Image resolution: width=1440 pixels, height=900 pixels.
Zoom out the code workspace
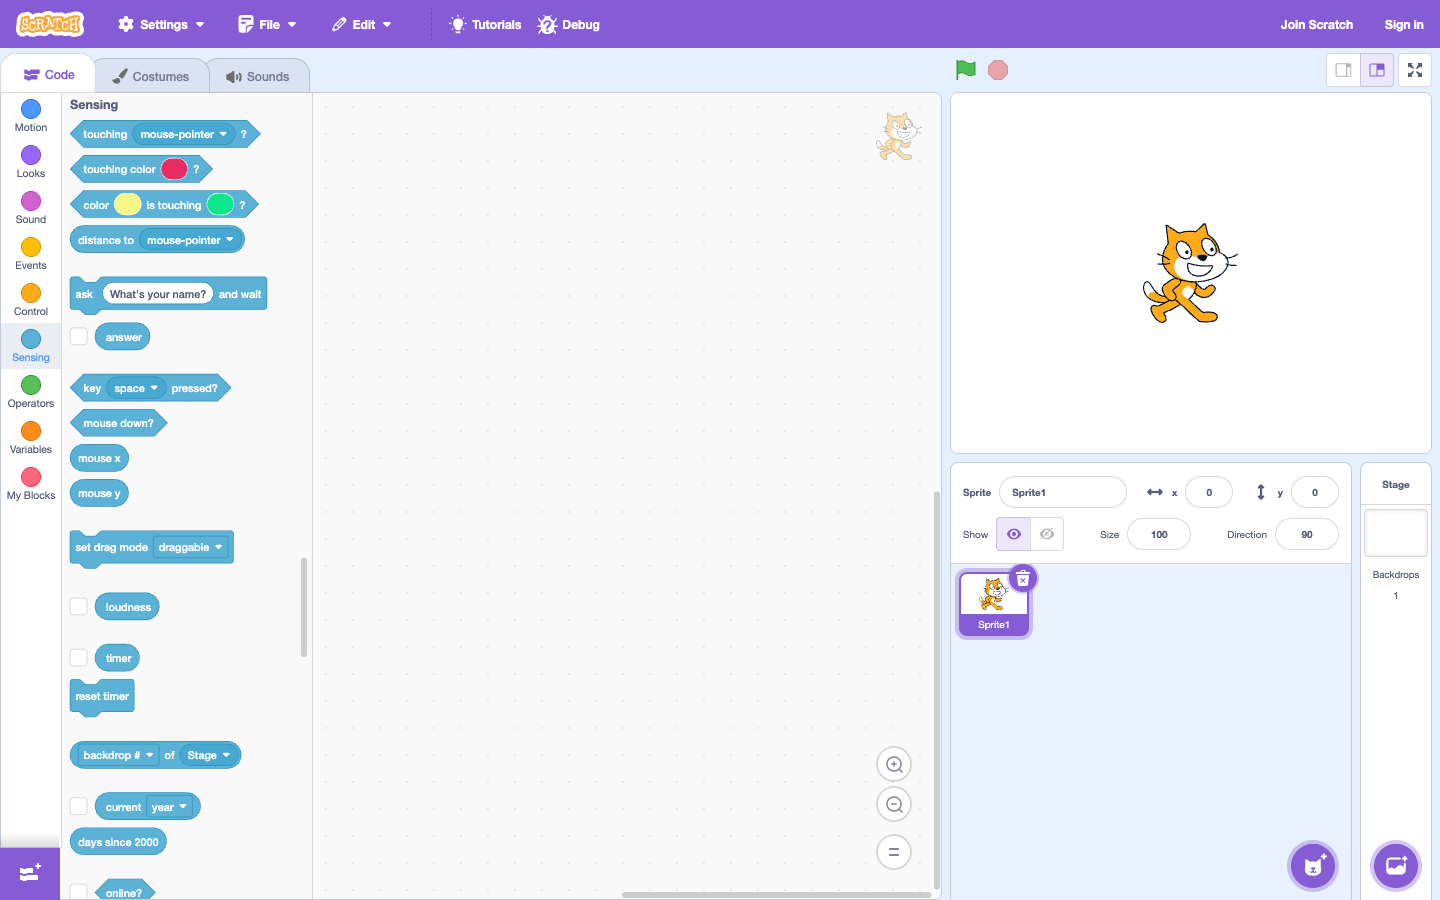click(x=894, y=804)
